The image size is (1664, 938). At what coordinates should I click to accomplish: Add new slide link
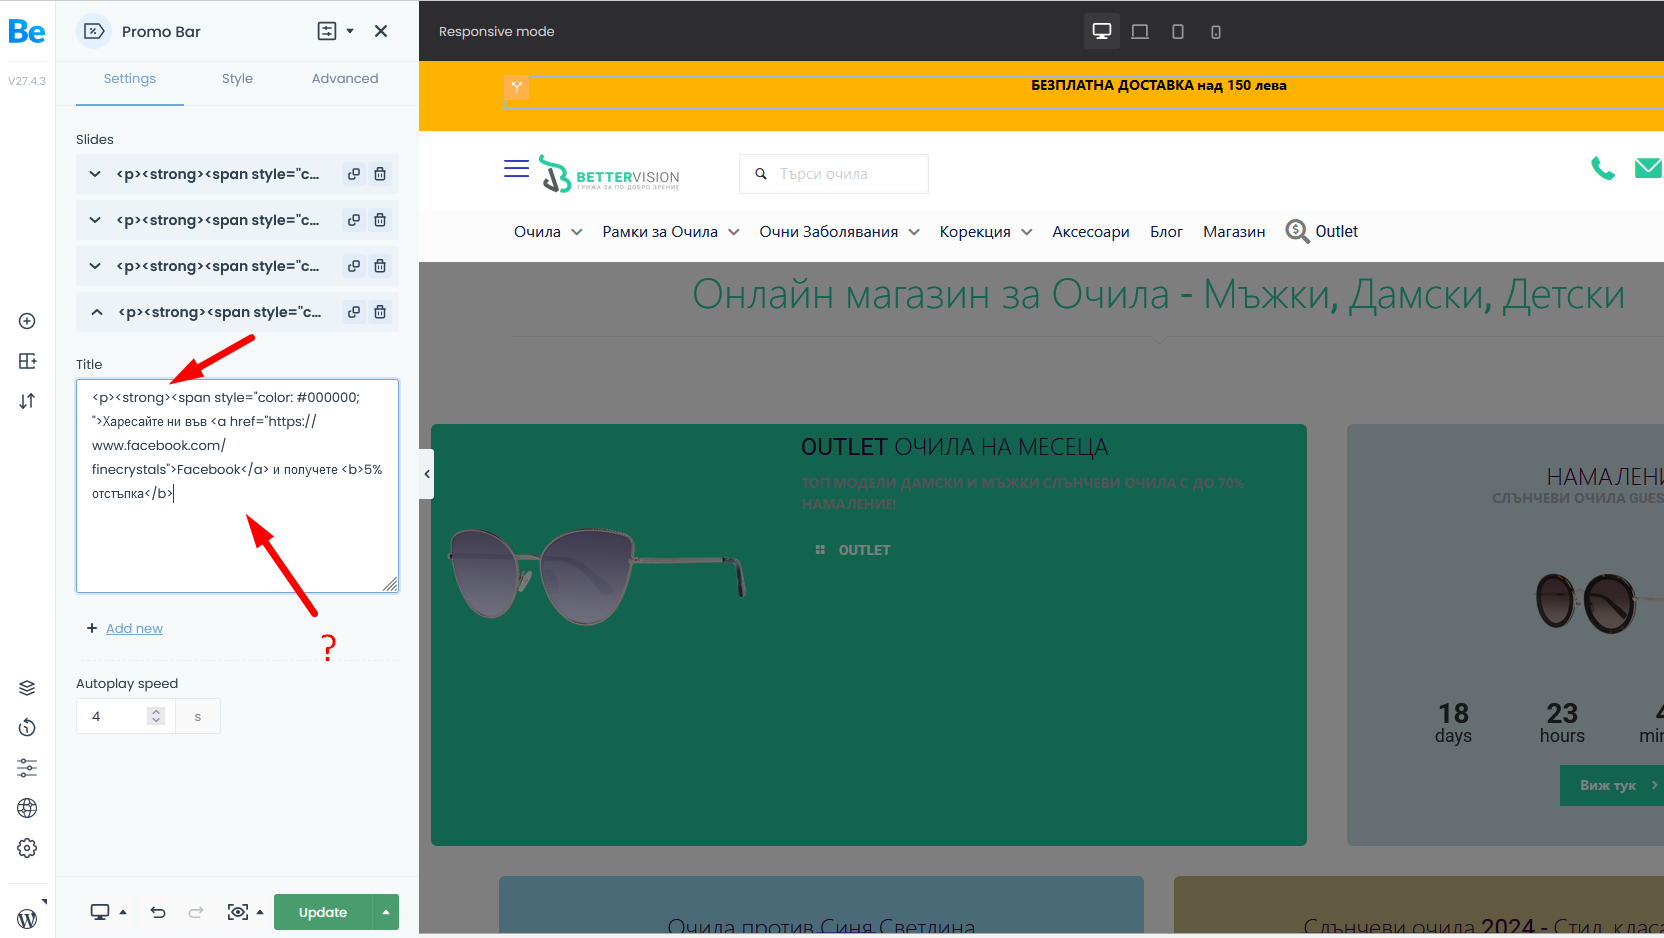point(134,628)
